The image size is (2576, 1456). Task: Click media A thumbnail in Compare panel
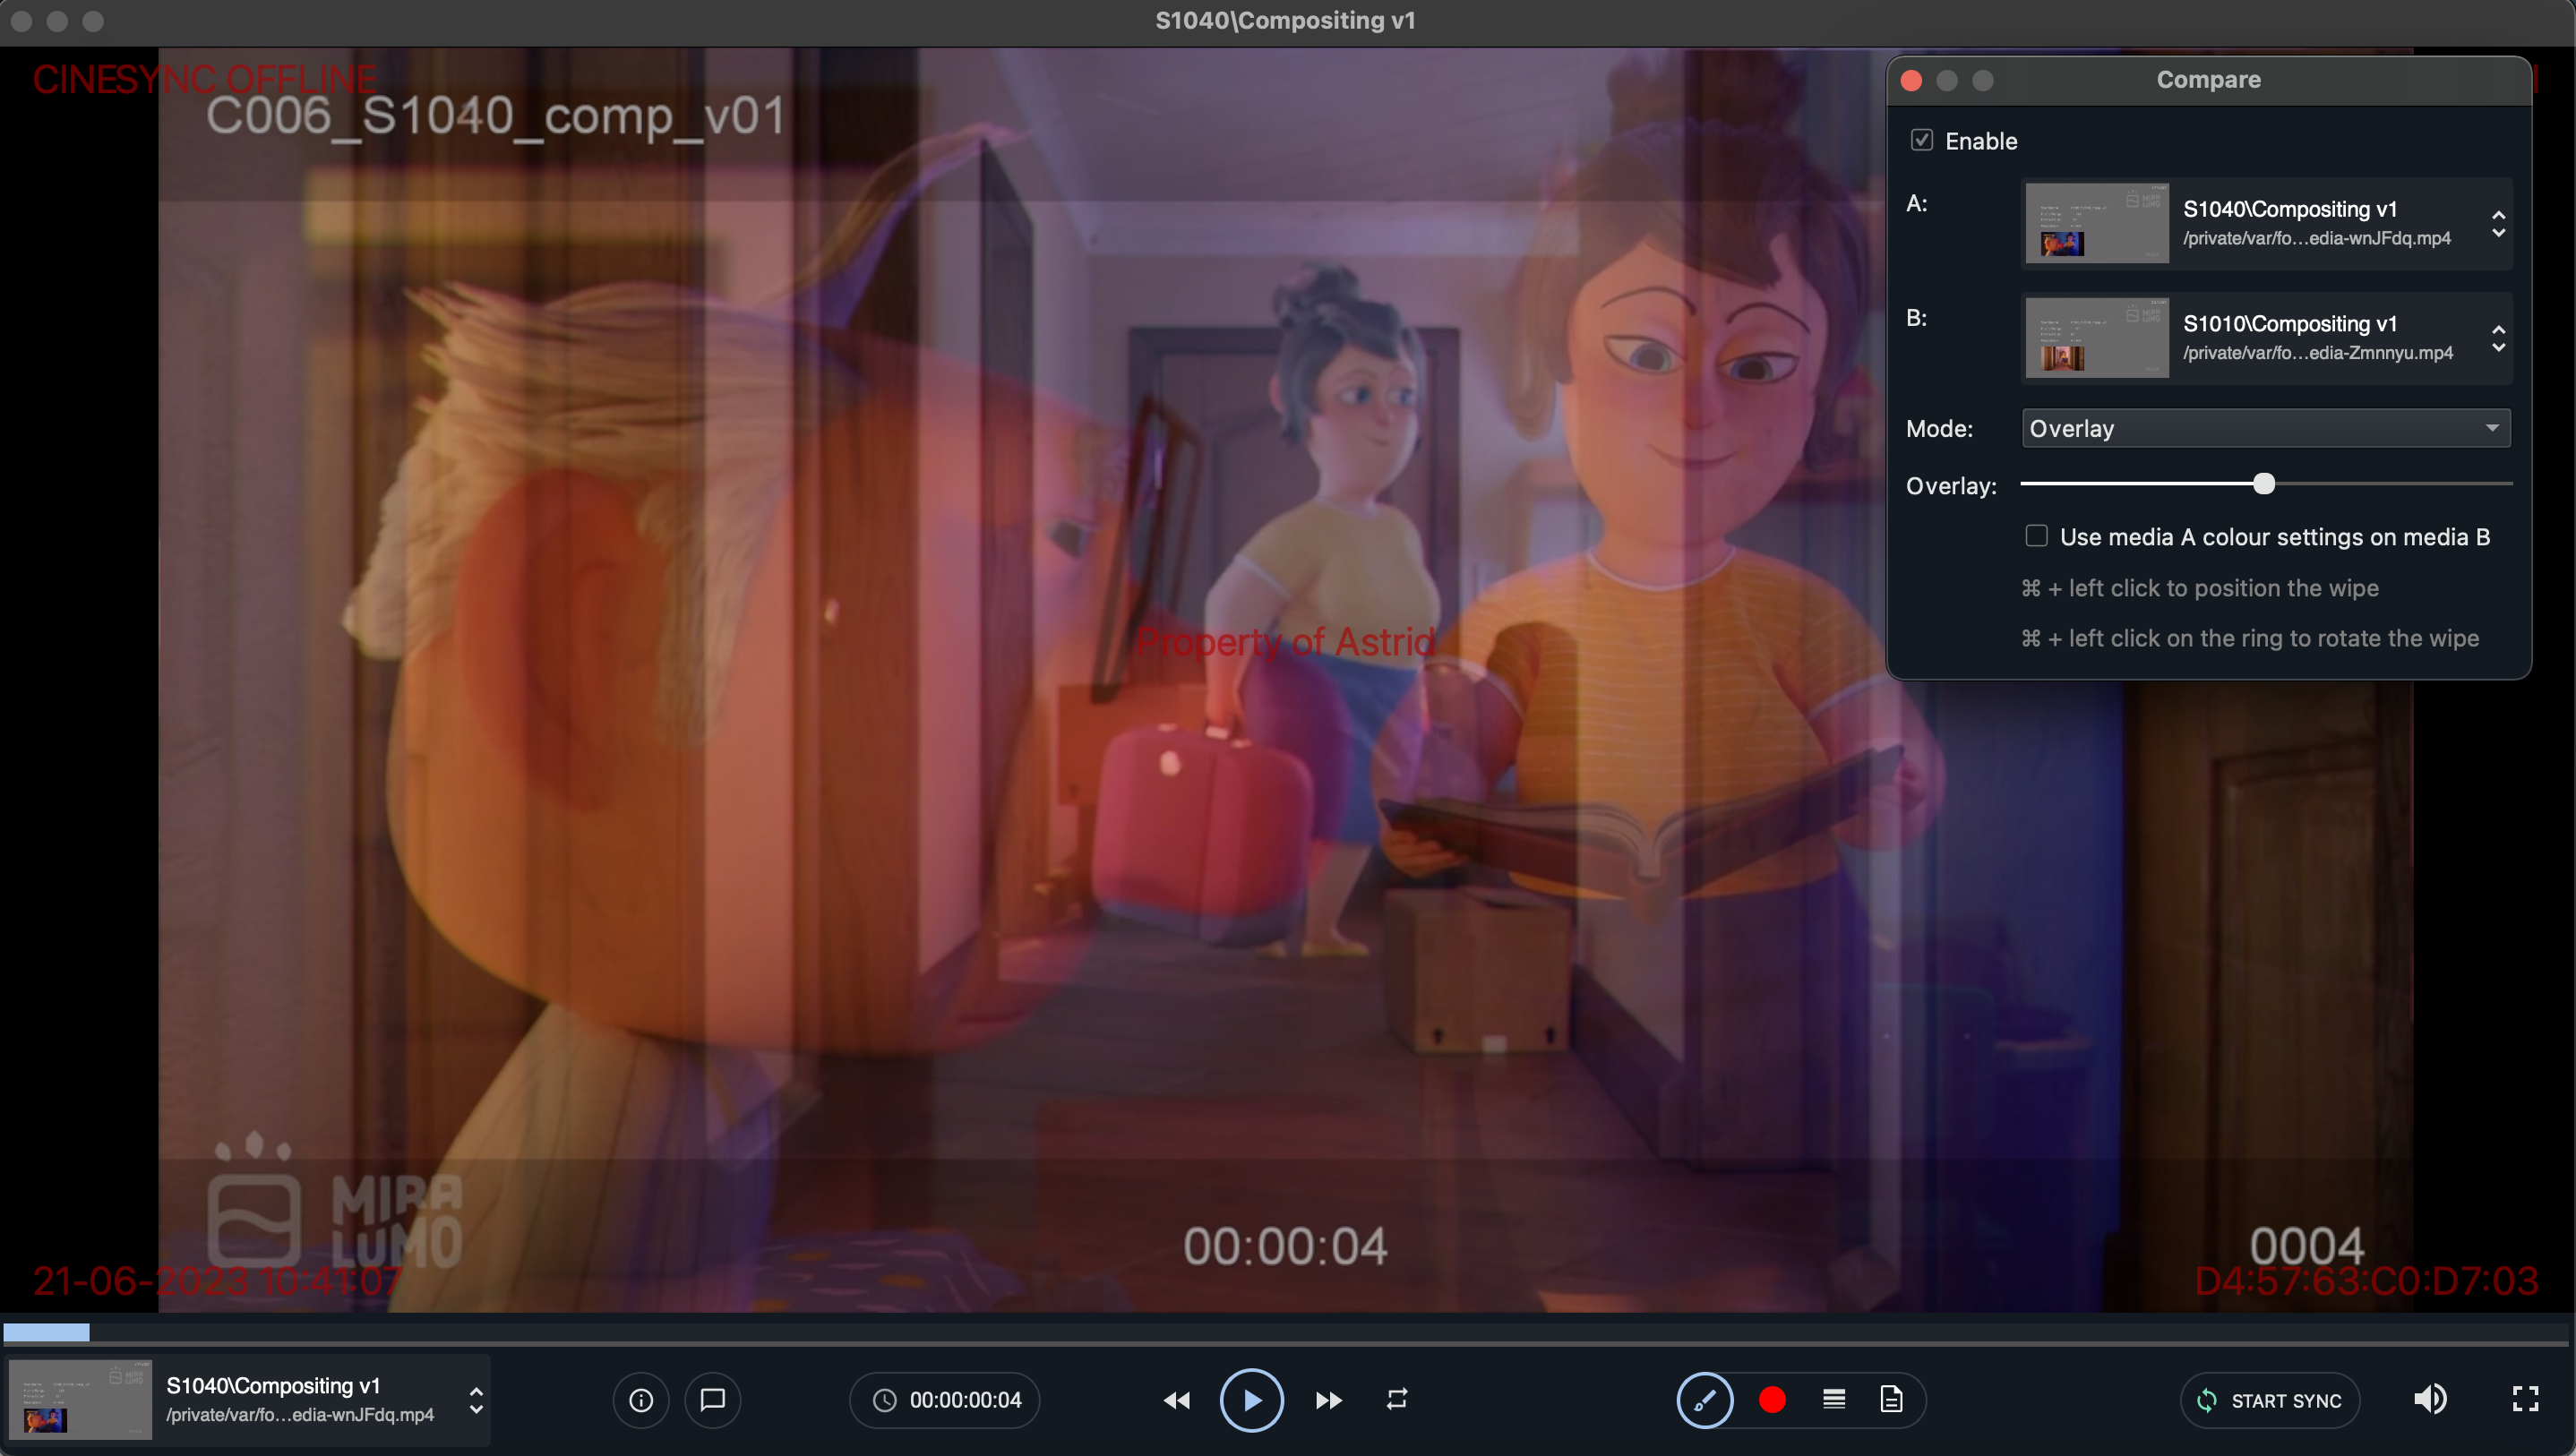tap(2097, 223)
